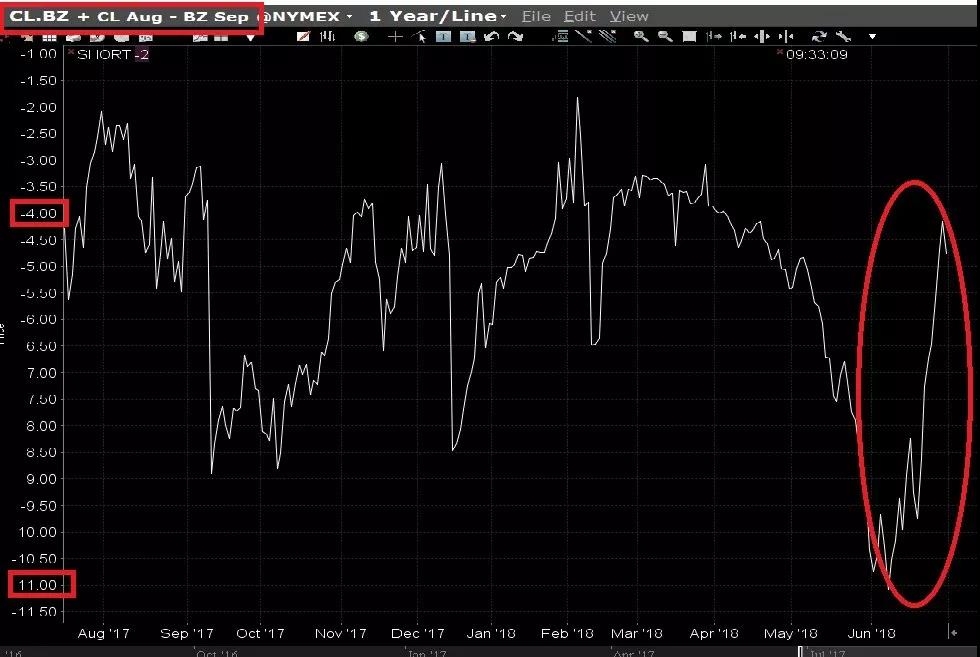Select the second T text label icon
Screen dimensions: 980x657
coord(468,37)
